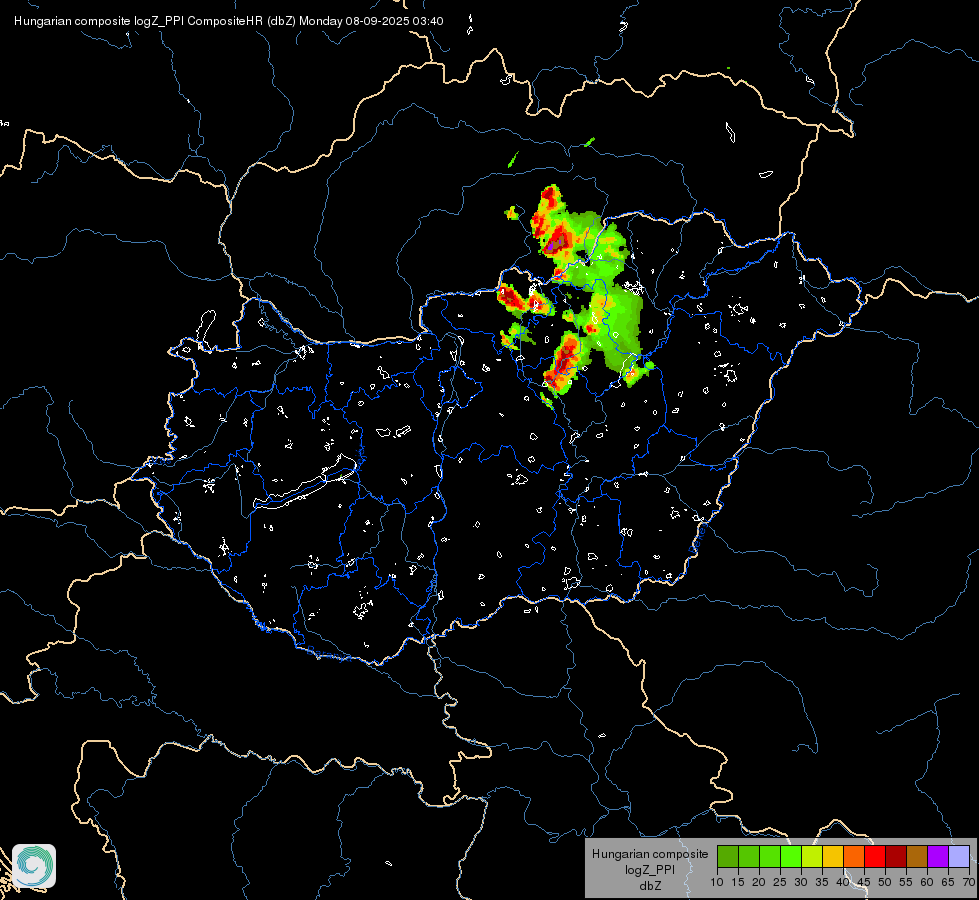
Task: Select the 35-40 dBZ yellow swatch
Action: (833, 856)
